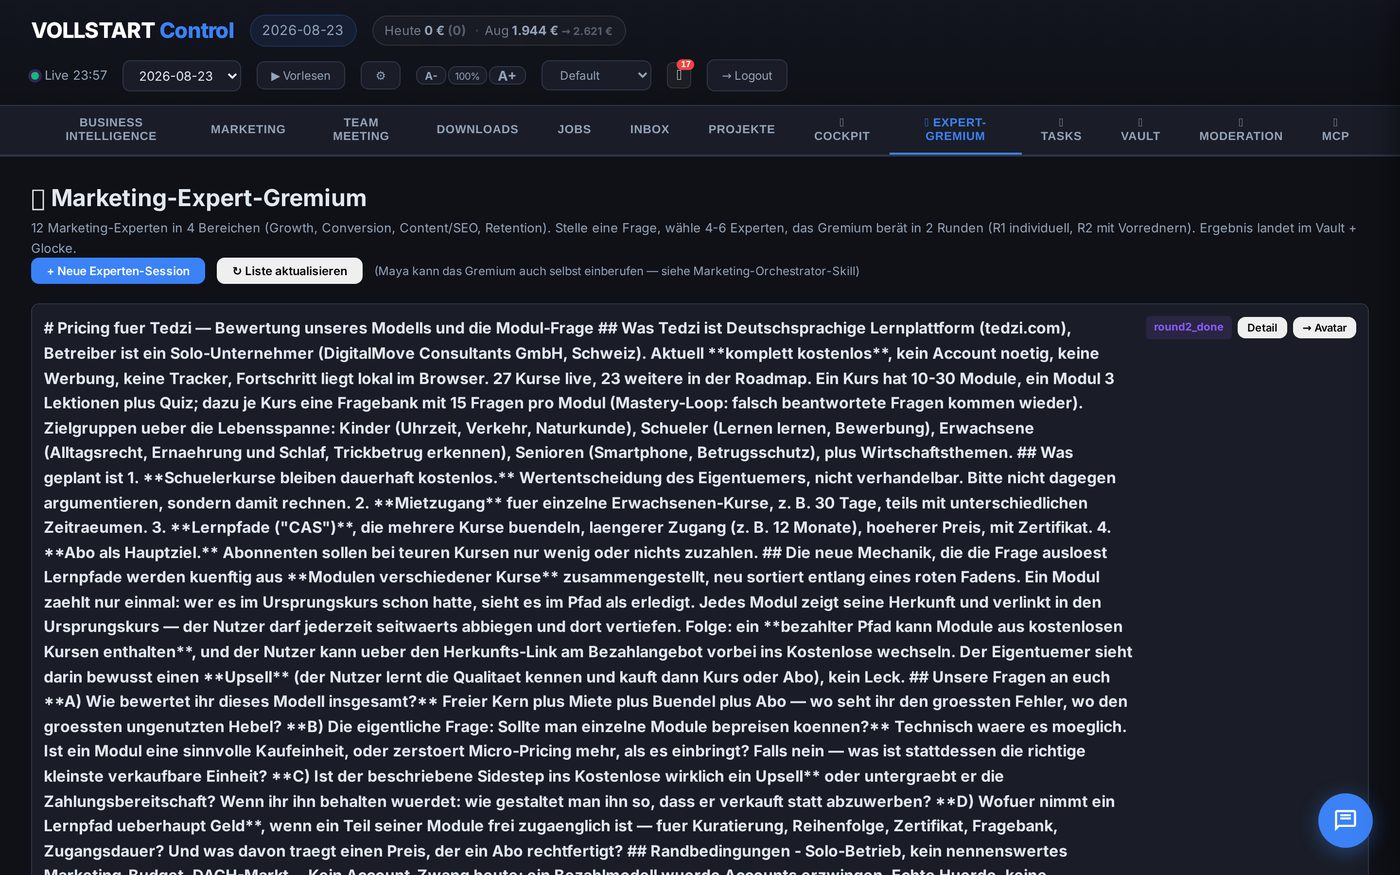Open the Default theme dropdown
This screenshot has height=875, width=1400.
point(596,76)
